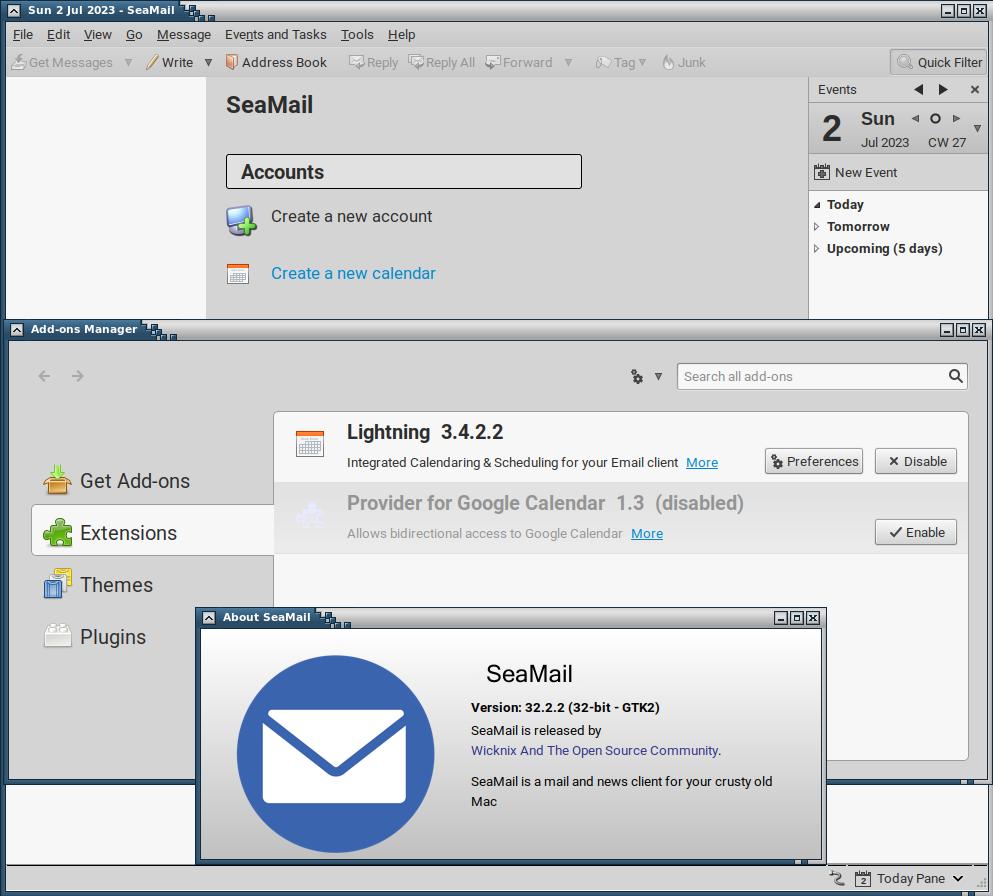The width and height of the screenshot is (993, 896).
Task: Click the Reply toolbar button
Action: (374, 62)
